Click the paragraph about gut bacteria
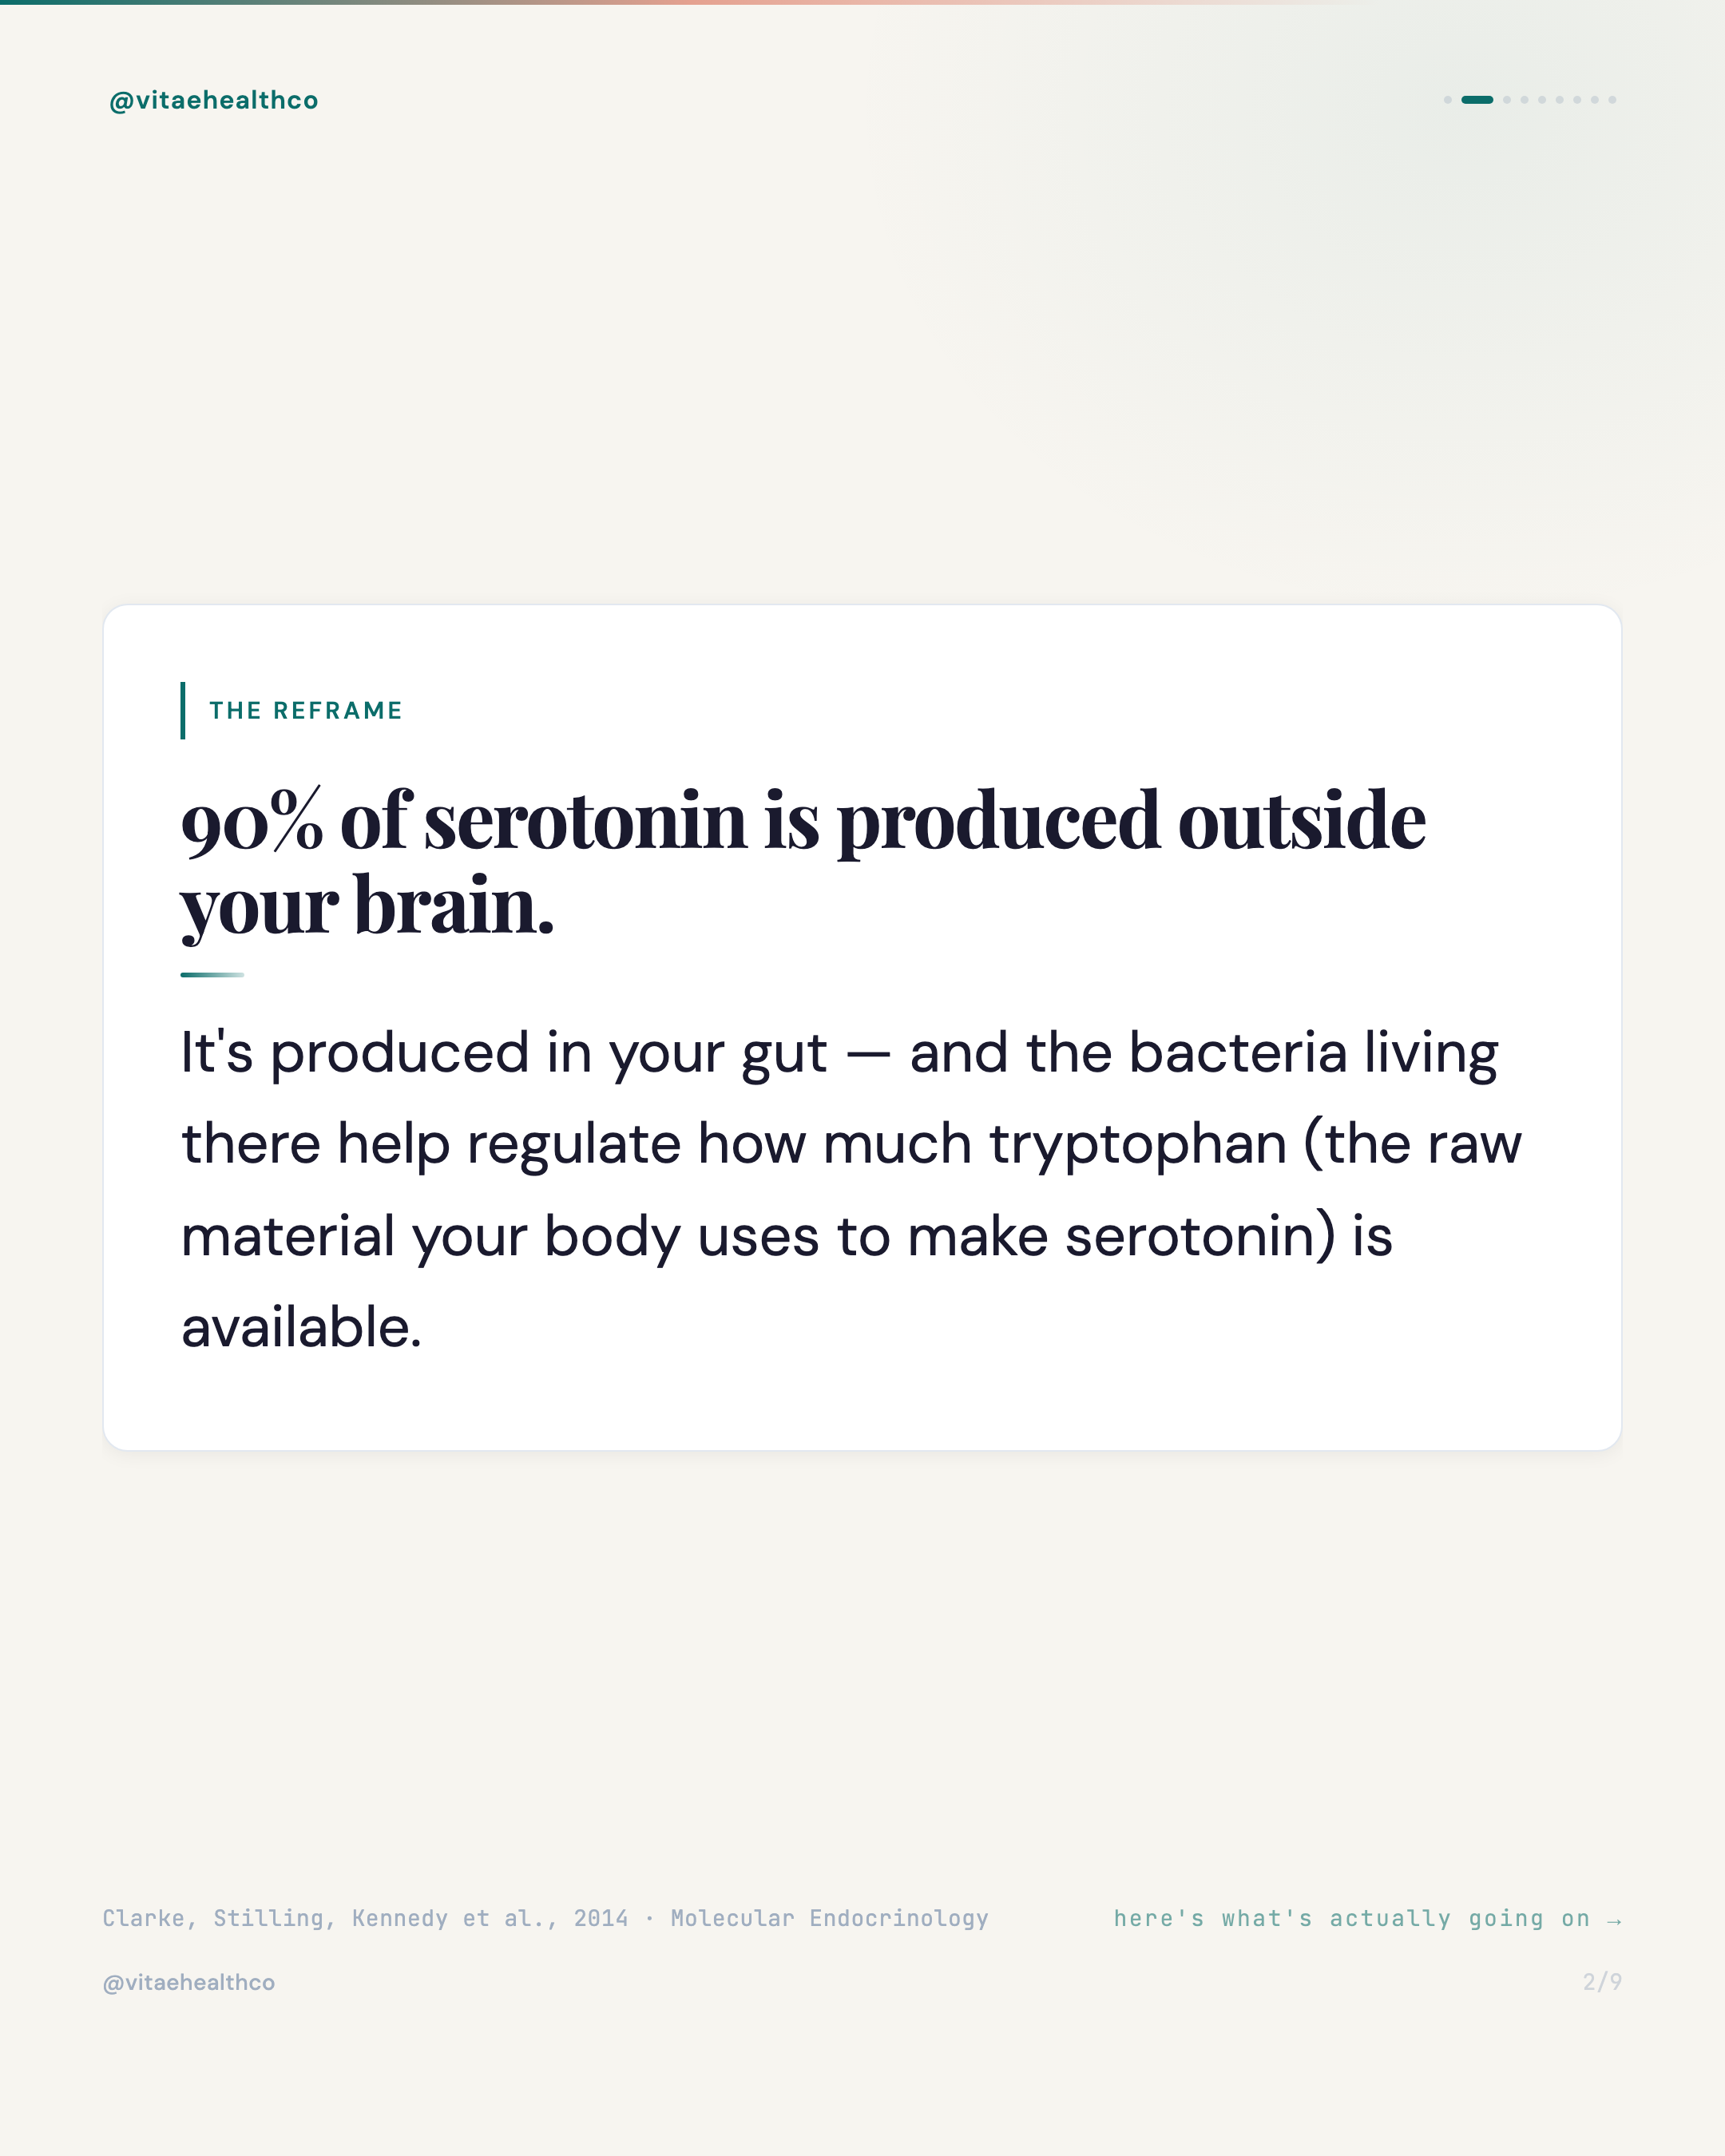The height and width of the screenshot is (2156, 1725). (851, 1189)
